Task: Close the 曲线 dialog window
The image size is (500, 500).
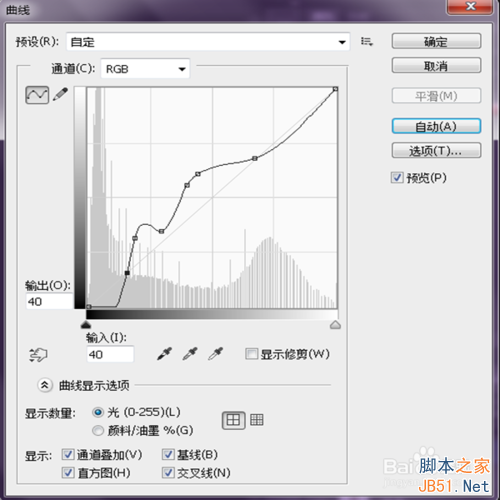Action: pos(470,7)
